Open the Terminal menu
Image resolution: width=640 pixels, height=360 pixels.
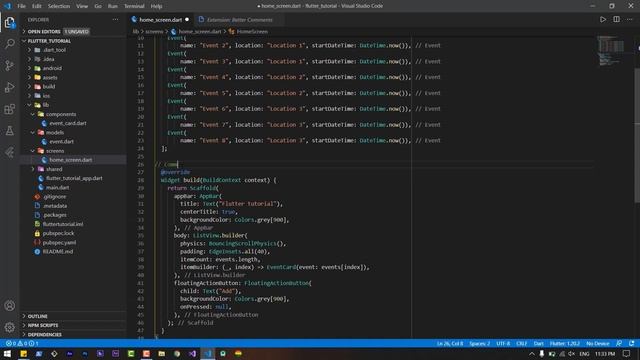click(134, 6)
